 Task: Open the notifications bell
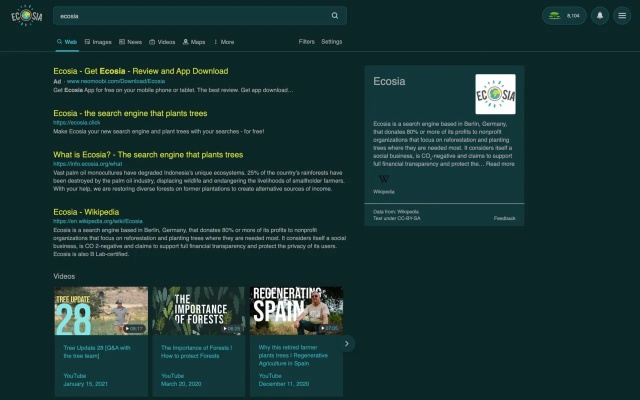pyautogui.click(x=600, y=16)
